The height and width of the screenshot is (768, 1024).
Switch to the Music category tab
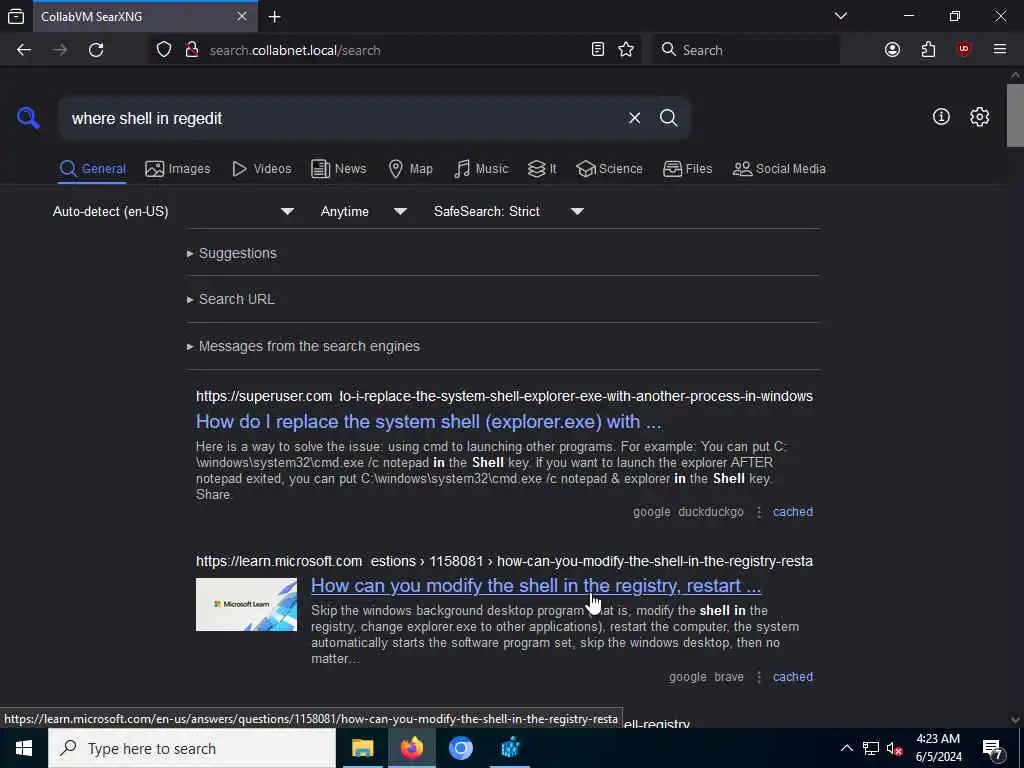(481, 168)
